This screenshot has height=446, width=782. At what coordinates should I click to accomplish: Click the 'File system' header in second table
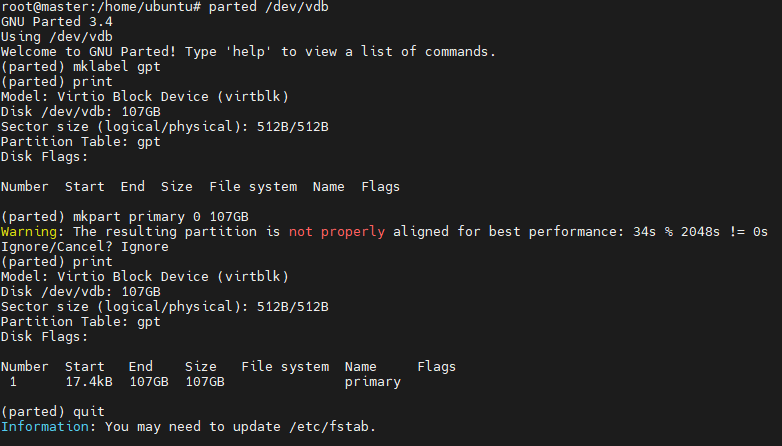tap(285, 367)
